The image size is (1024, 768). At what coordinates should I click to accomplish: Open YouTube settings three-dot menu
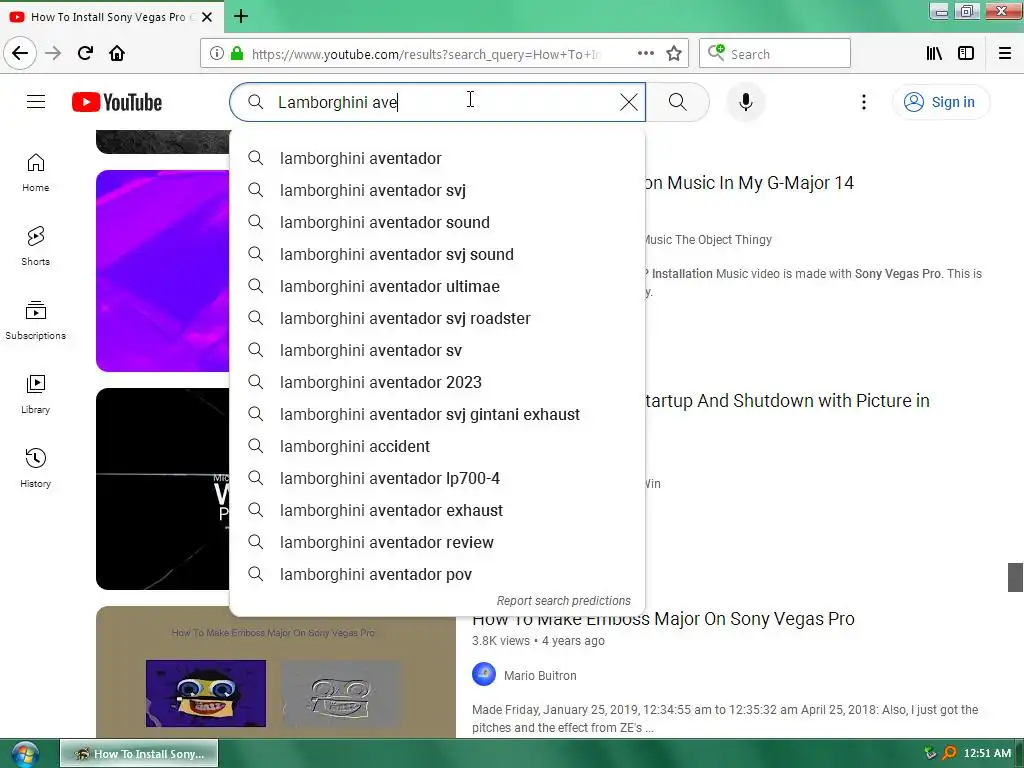tap(864, 102)
